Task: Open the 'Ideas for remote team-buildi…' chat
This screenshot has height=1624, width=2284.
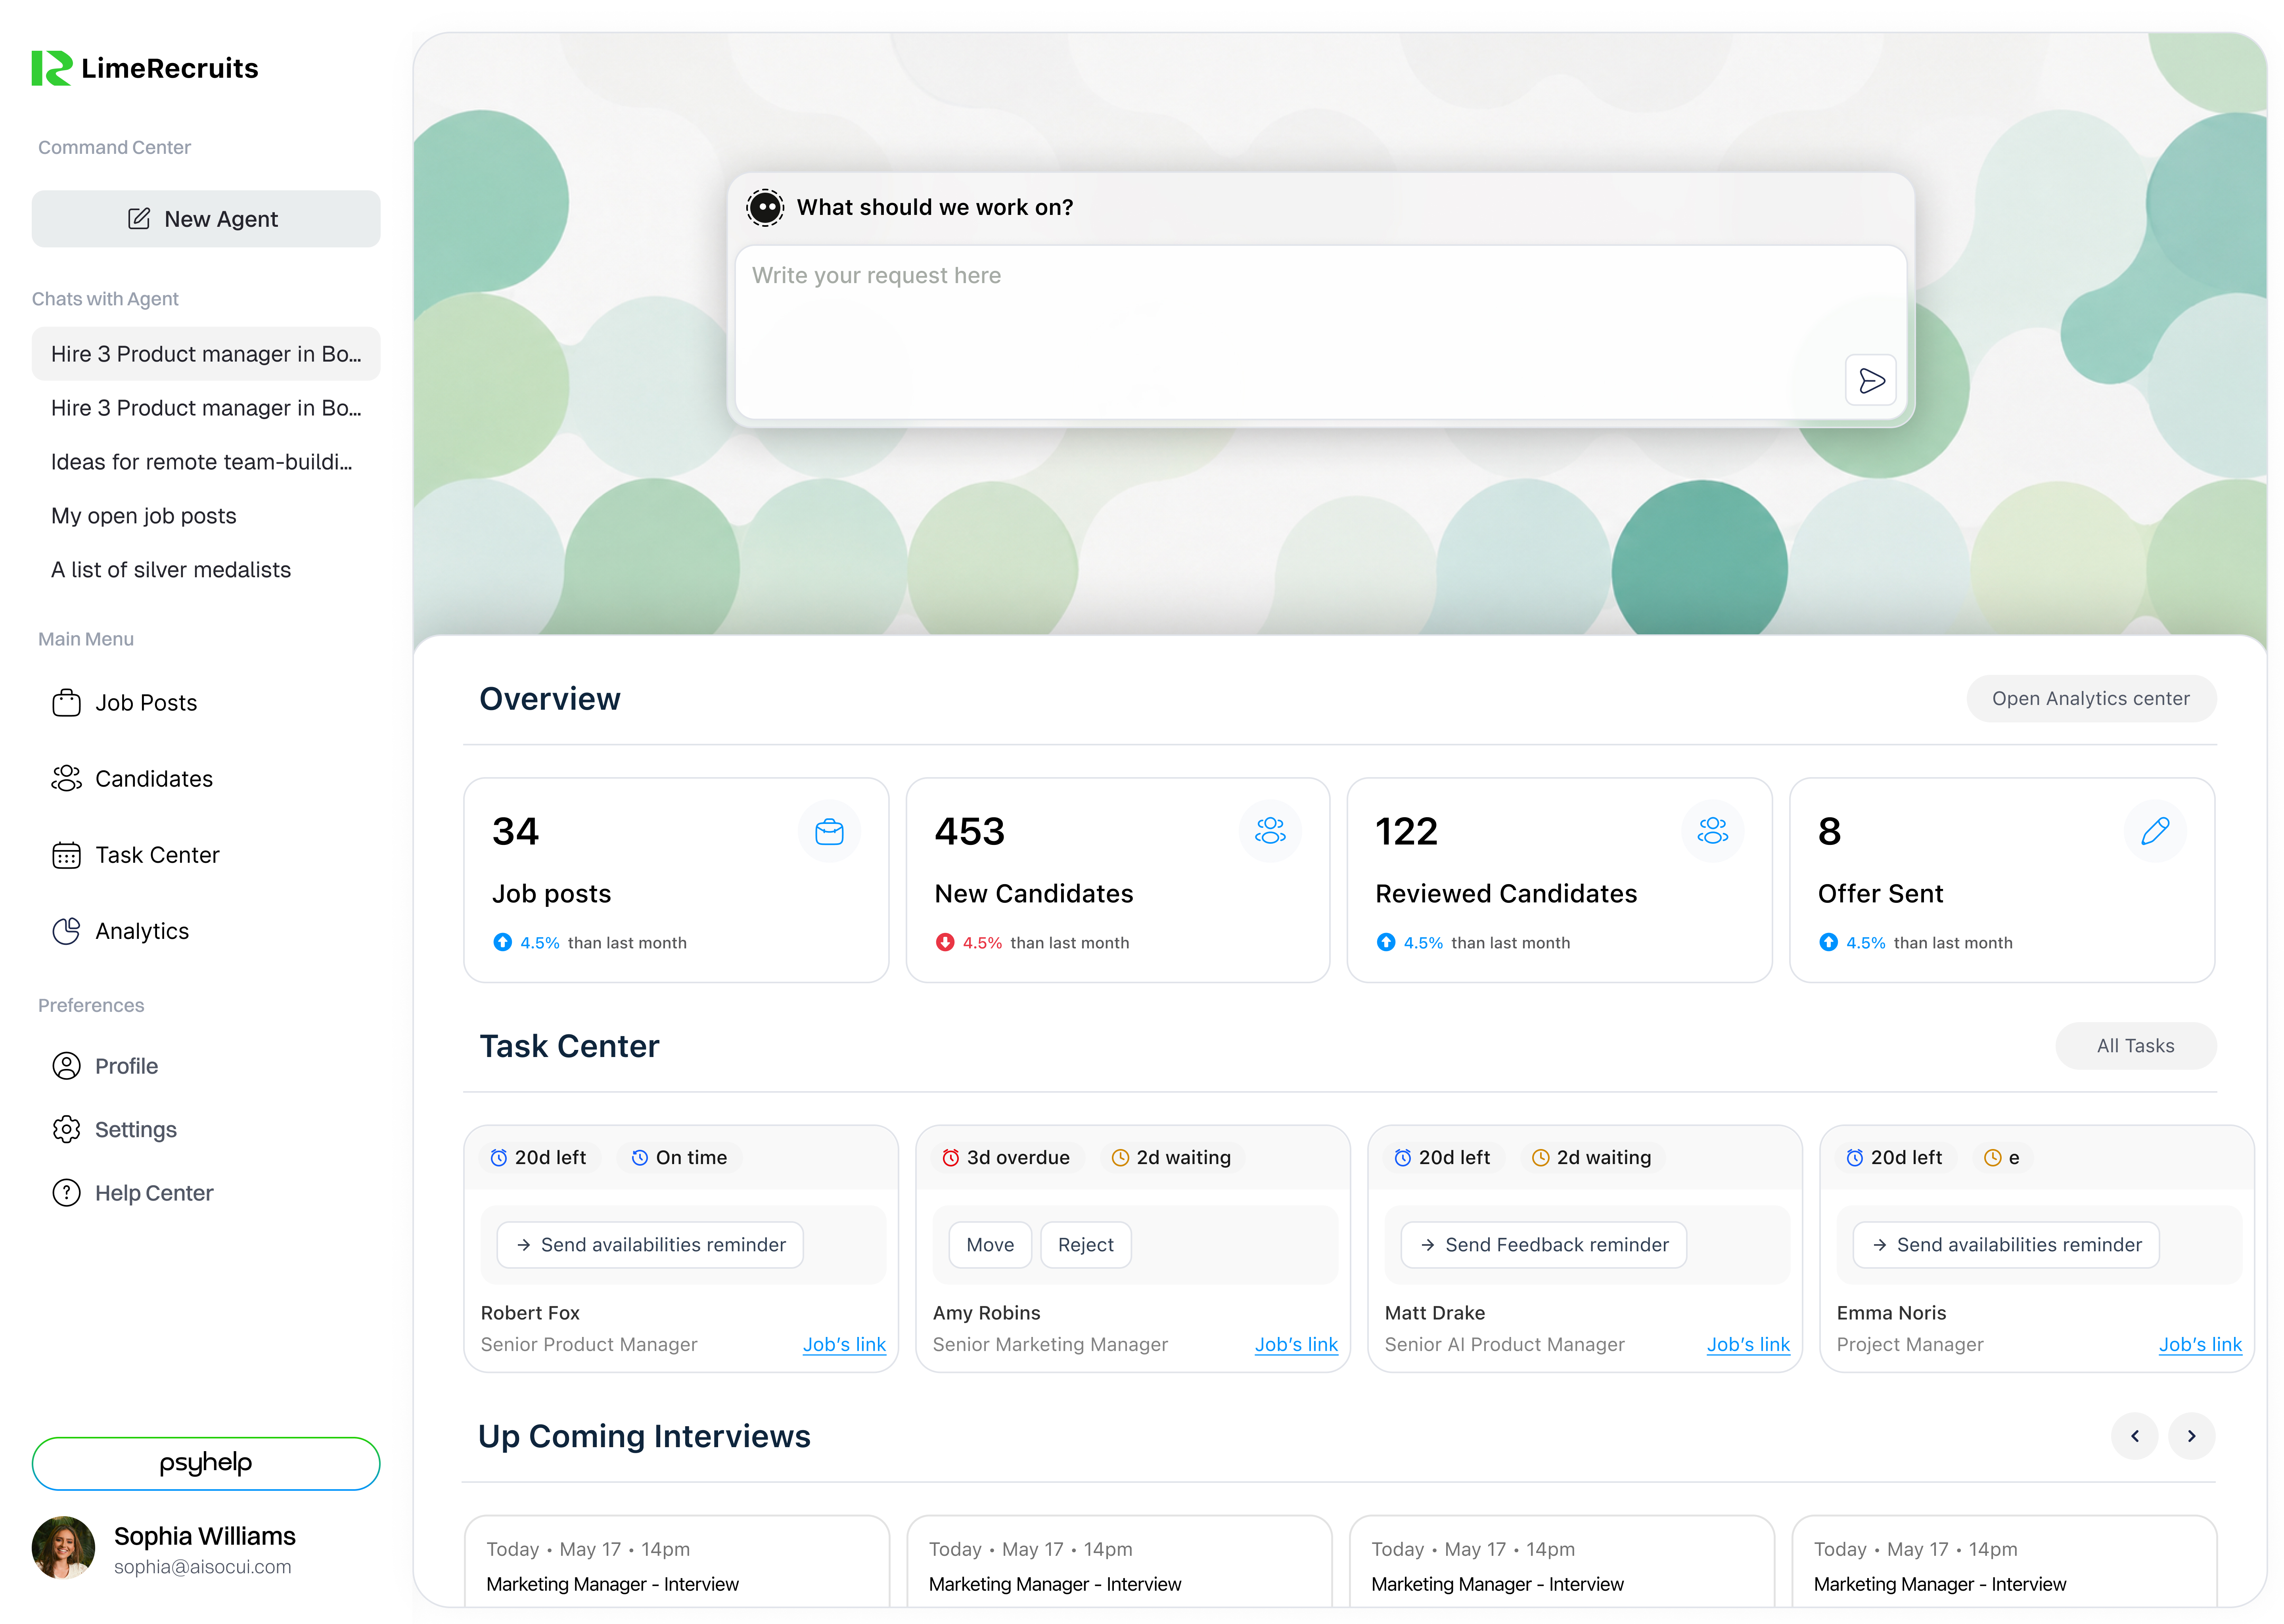Action: click(x=206, y=462)
